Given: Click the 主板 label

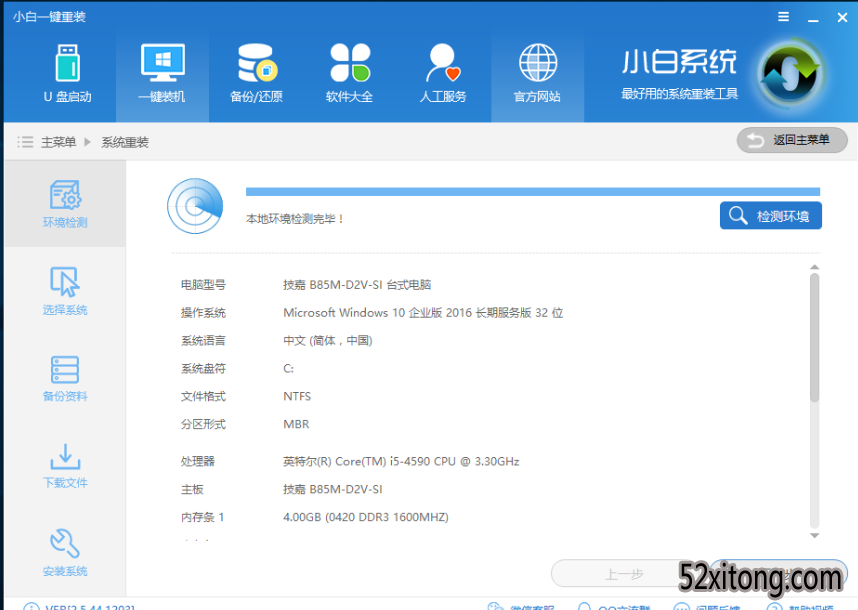Looking at the screenshot, I should 192,489.
